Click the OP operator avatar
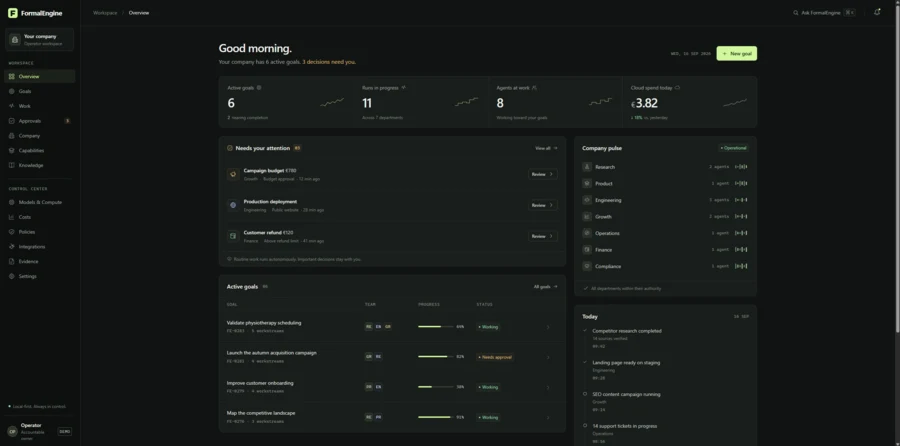 pyautogui.click(x=12, y=432)
